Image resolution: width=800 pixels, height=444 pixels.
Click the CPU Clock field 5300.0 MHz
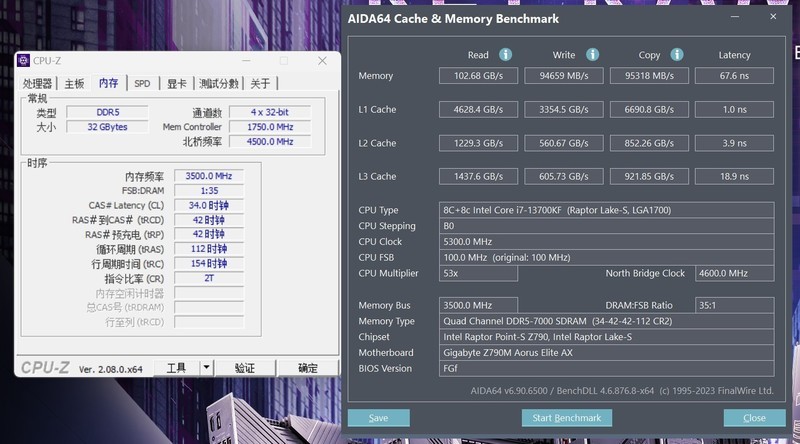(x=607, y=241)
